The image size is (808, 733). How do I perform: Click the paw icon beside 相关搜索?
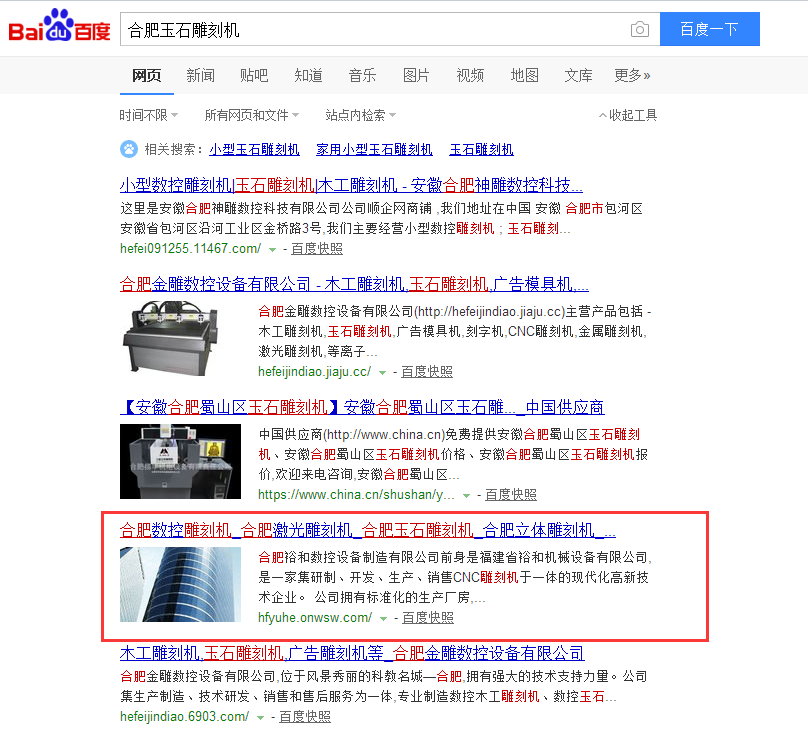tap(129, 149)
